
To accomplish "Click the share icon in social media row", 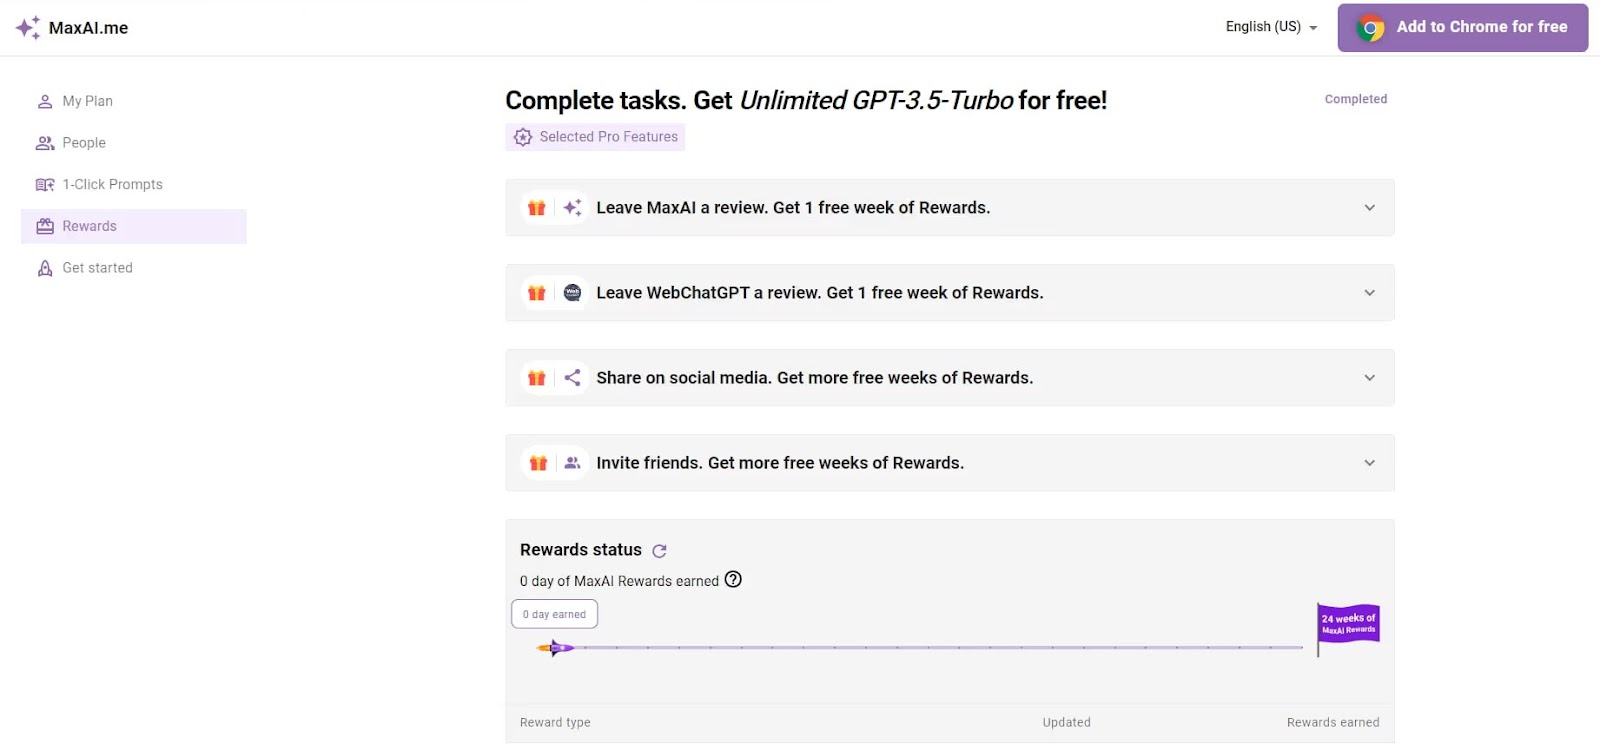I will pos(572,378).
